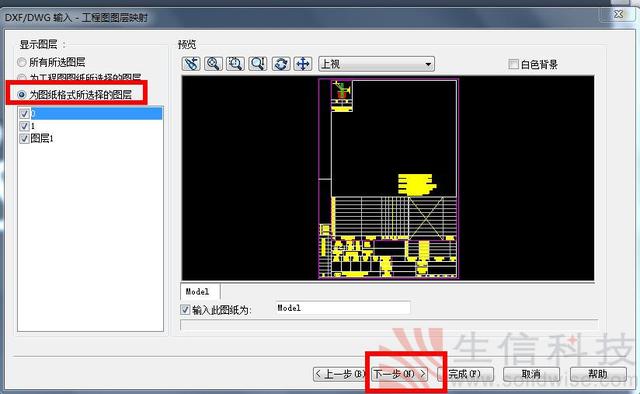Select the 所有所选图层 radio button
Viewport: 640px width, 394px height.
[x=22, y=62]
